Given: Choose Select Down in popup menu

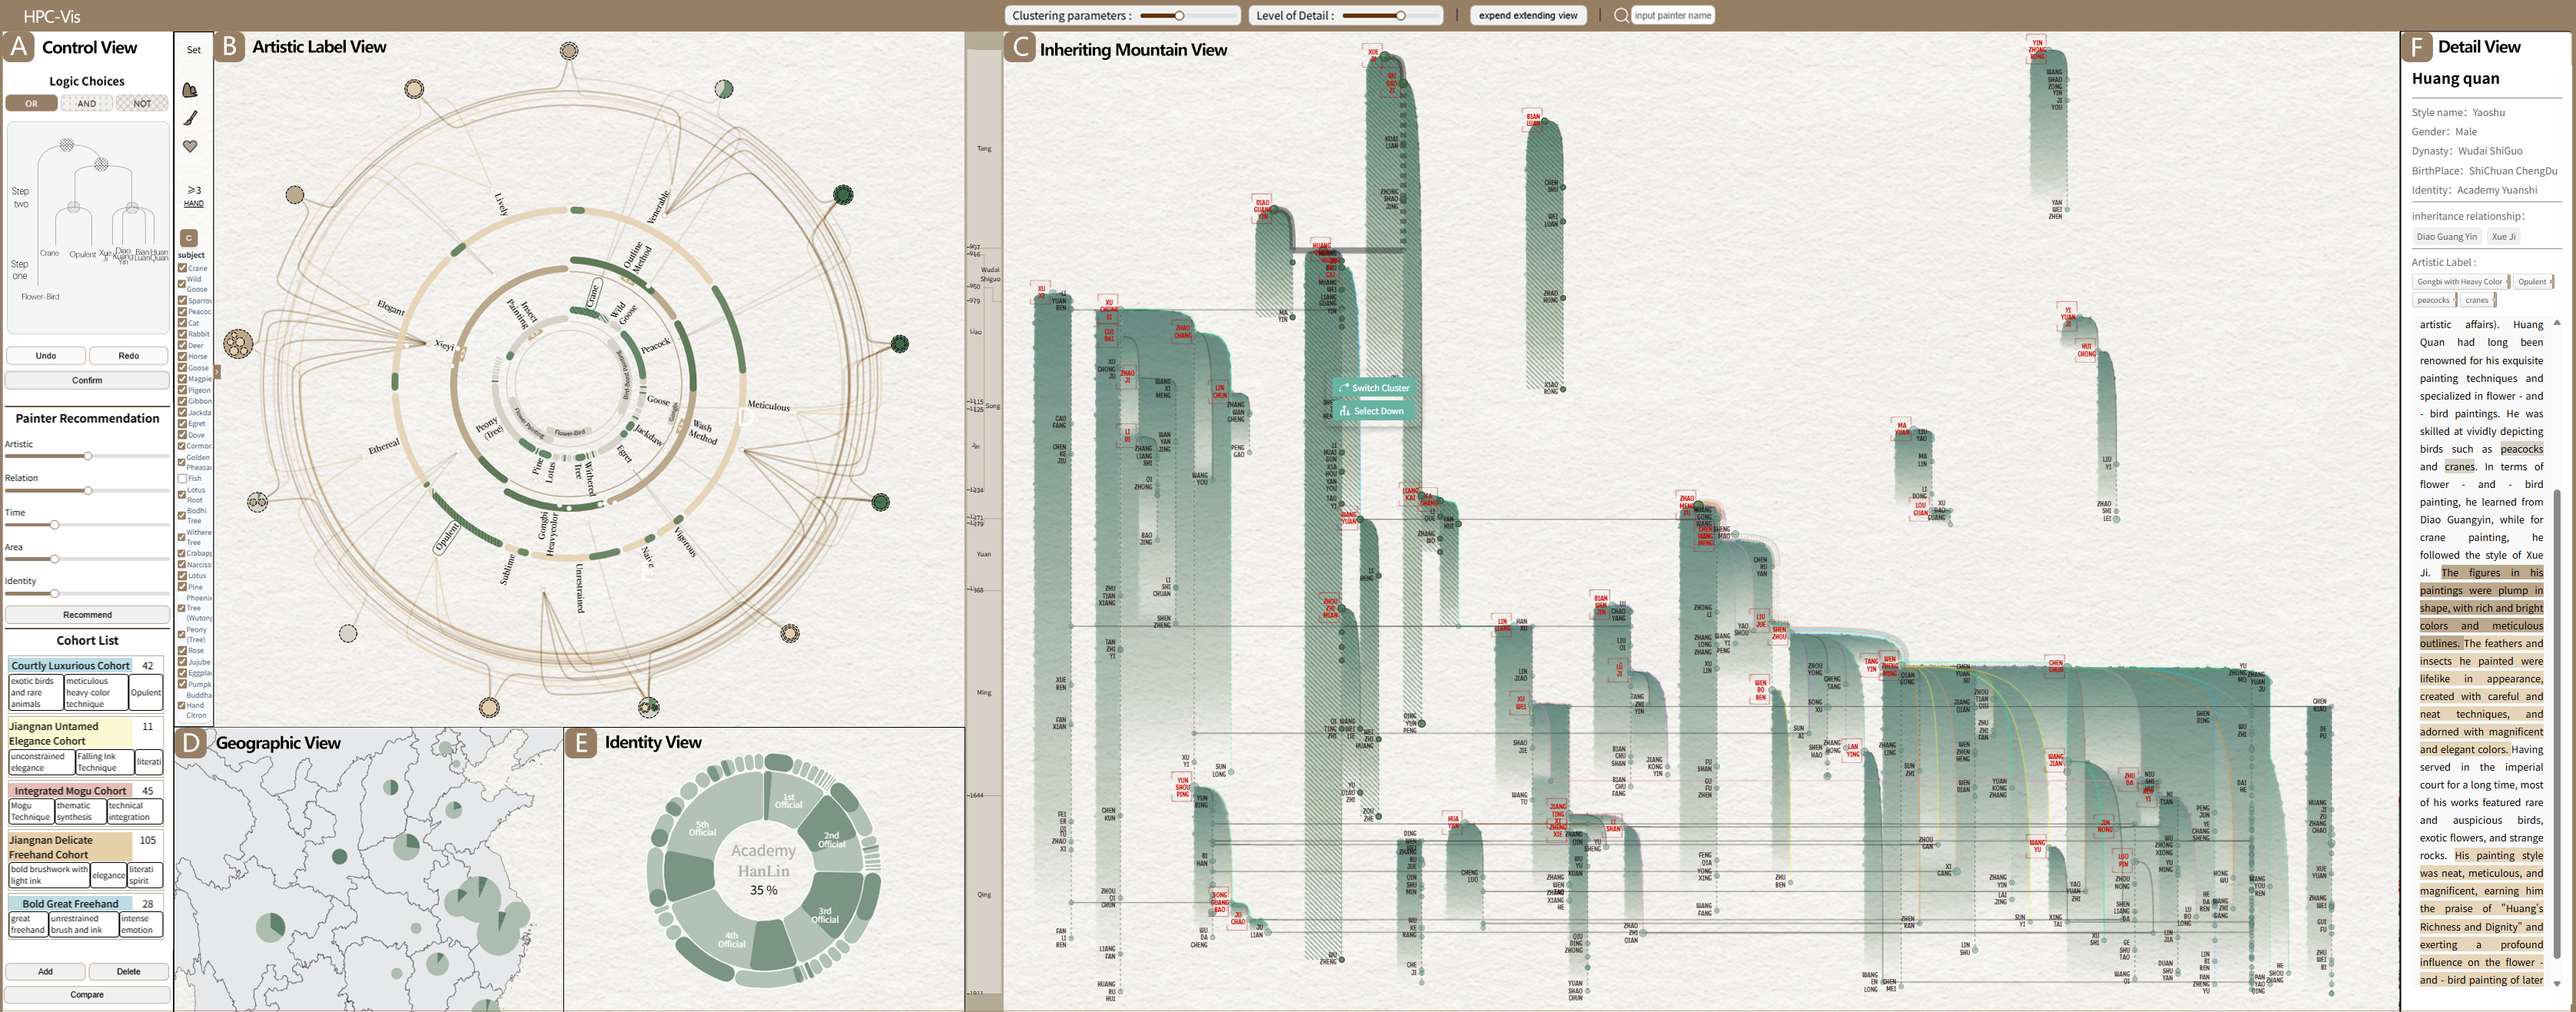Looking at the screenshot, I should coord(1374,411).
